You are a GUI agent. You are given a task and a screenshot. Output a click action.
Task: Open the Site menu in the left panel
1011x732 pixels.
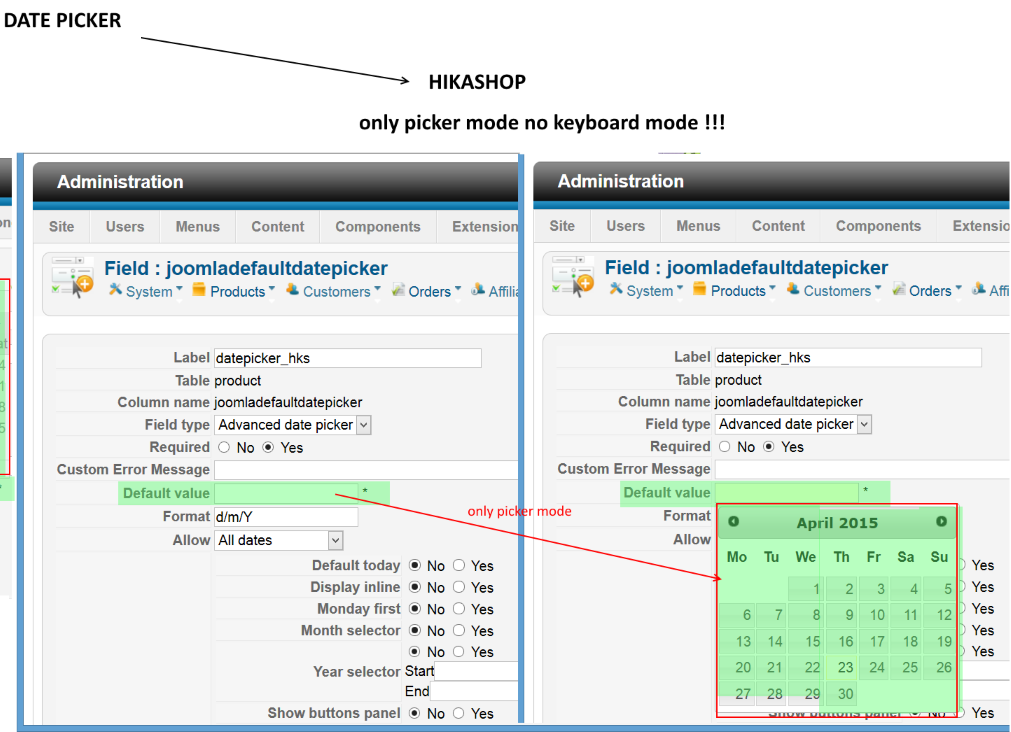point(61,226)
